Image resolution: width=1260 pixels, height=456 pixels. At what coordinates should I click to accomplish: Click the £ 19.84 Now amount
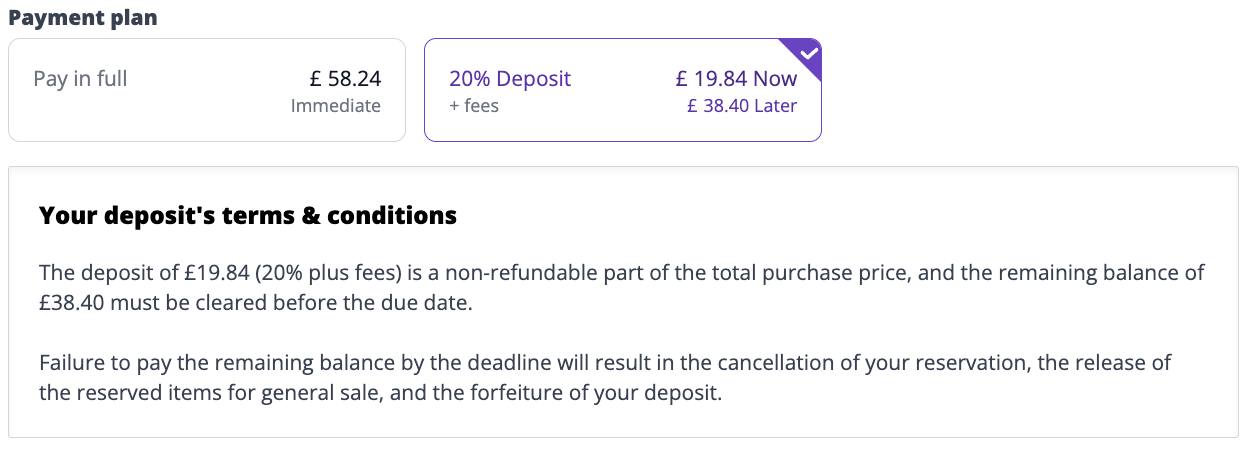[736, 79]
